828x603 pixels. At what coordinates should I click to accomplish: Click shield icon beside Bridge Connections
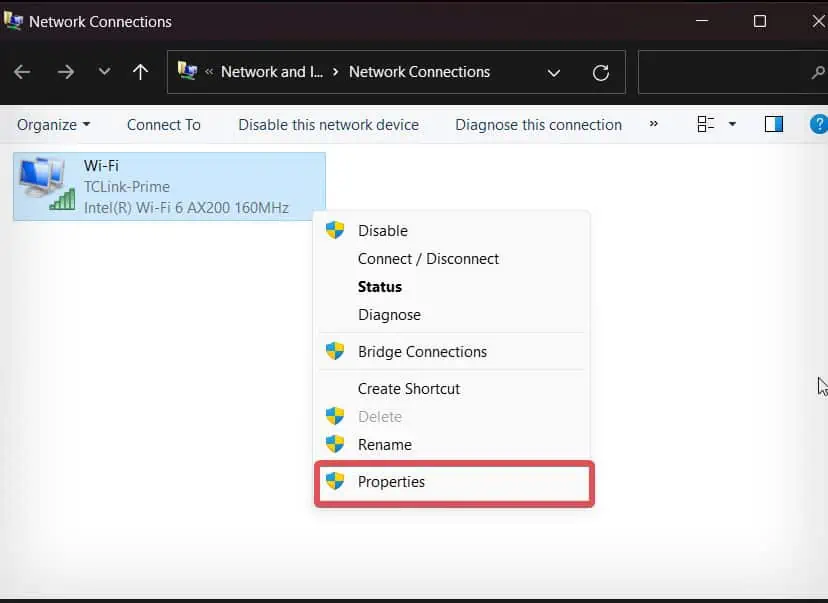click(x=335, y=351)
